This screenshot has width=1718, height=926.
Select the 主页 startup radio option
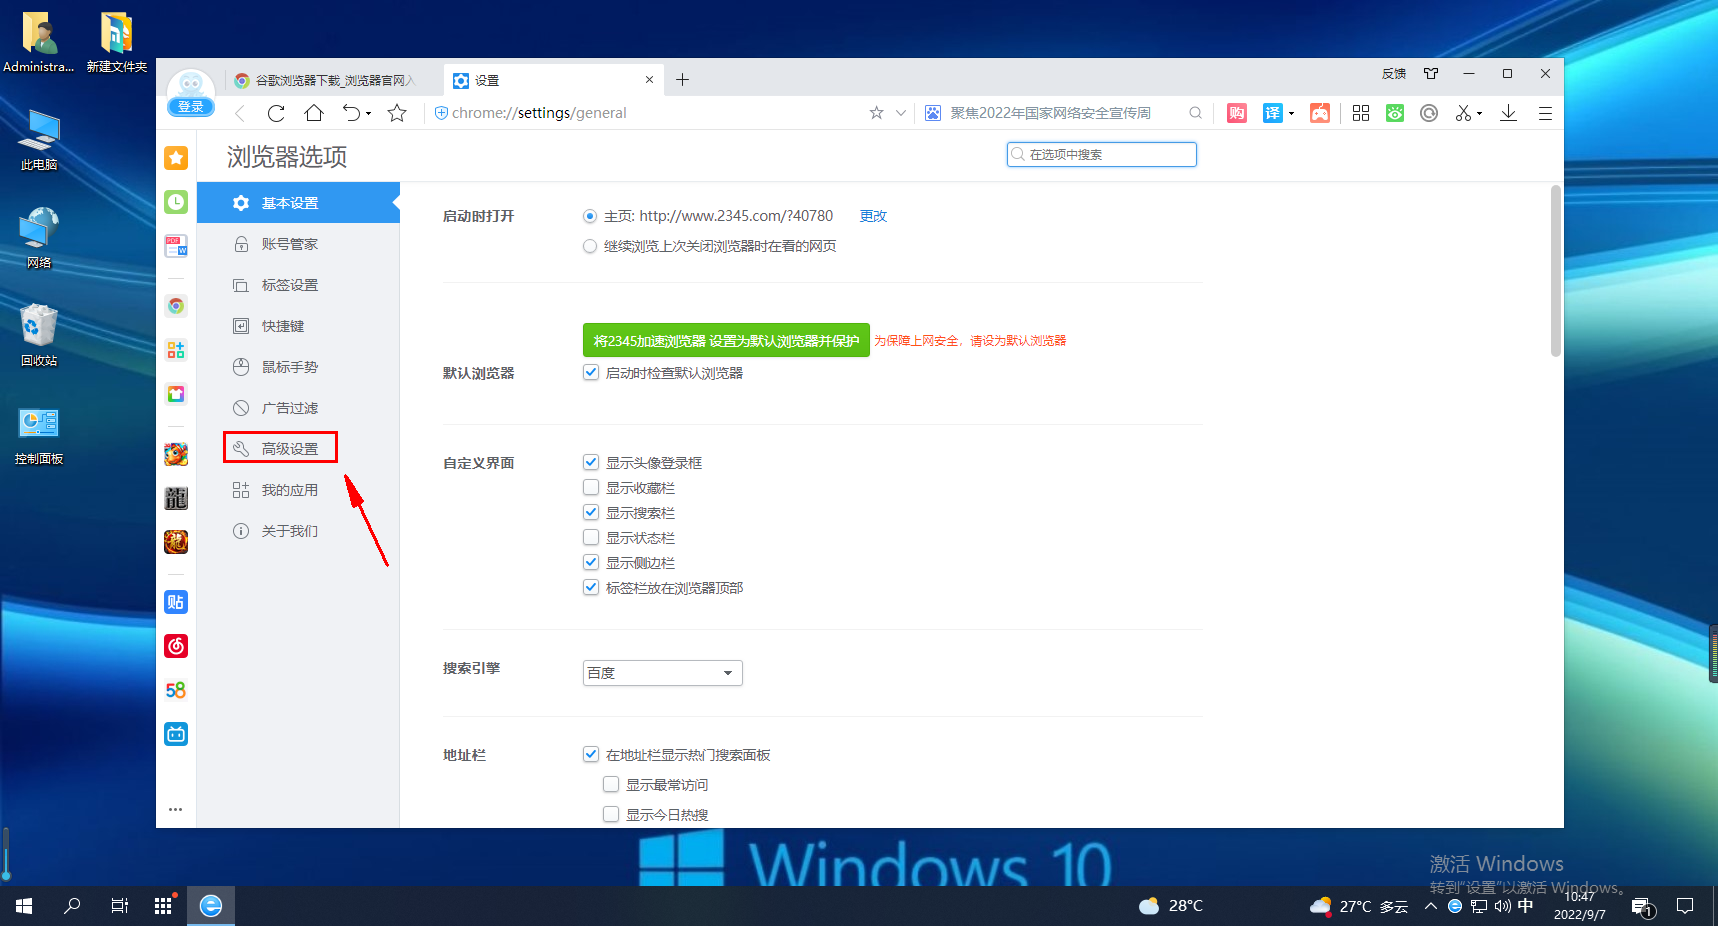pos(590,216)
